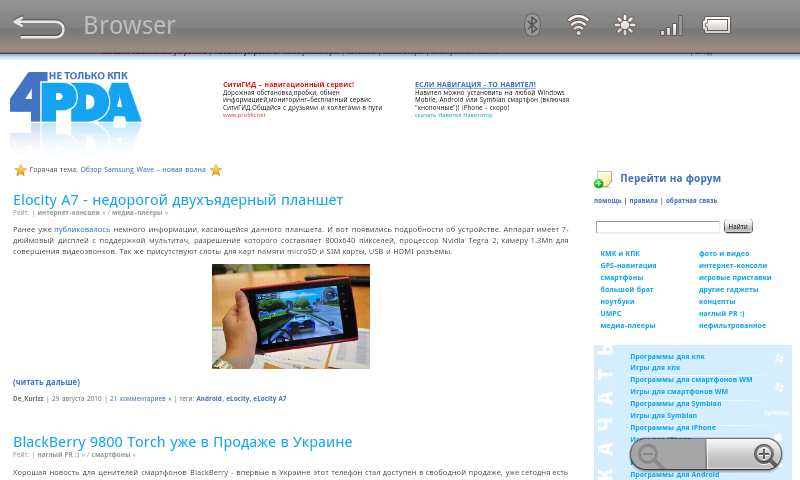Screen dimensions: 800x480
Task: Open the (читать дальше) read more link
Action: tap(46, 382)
